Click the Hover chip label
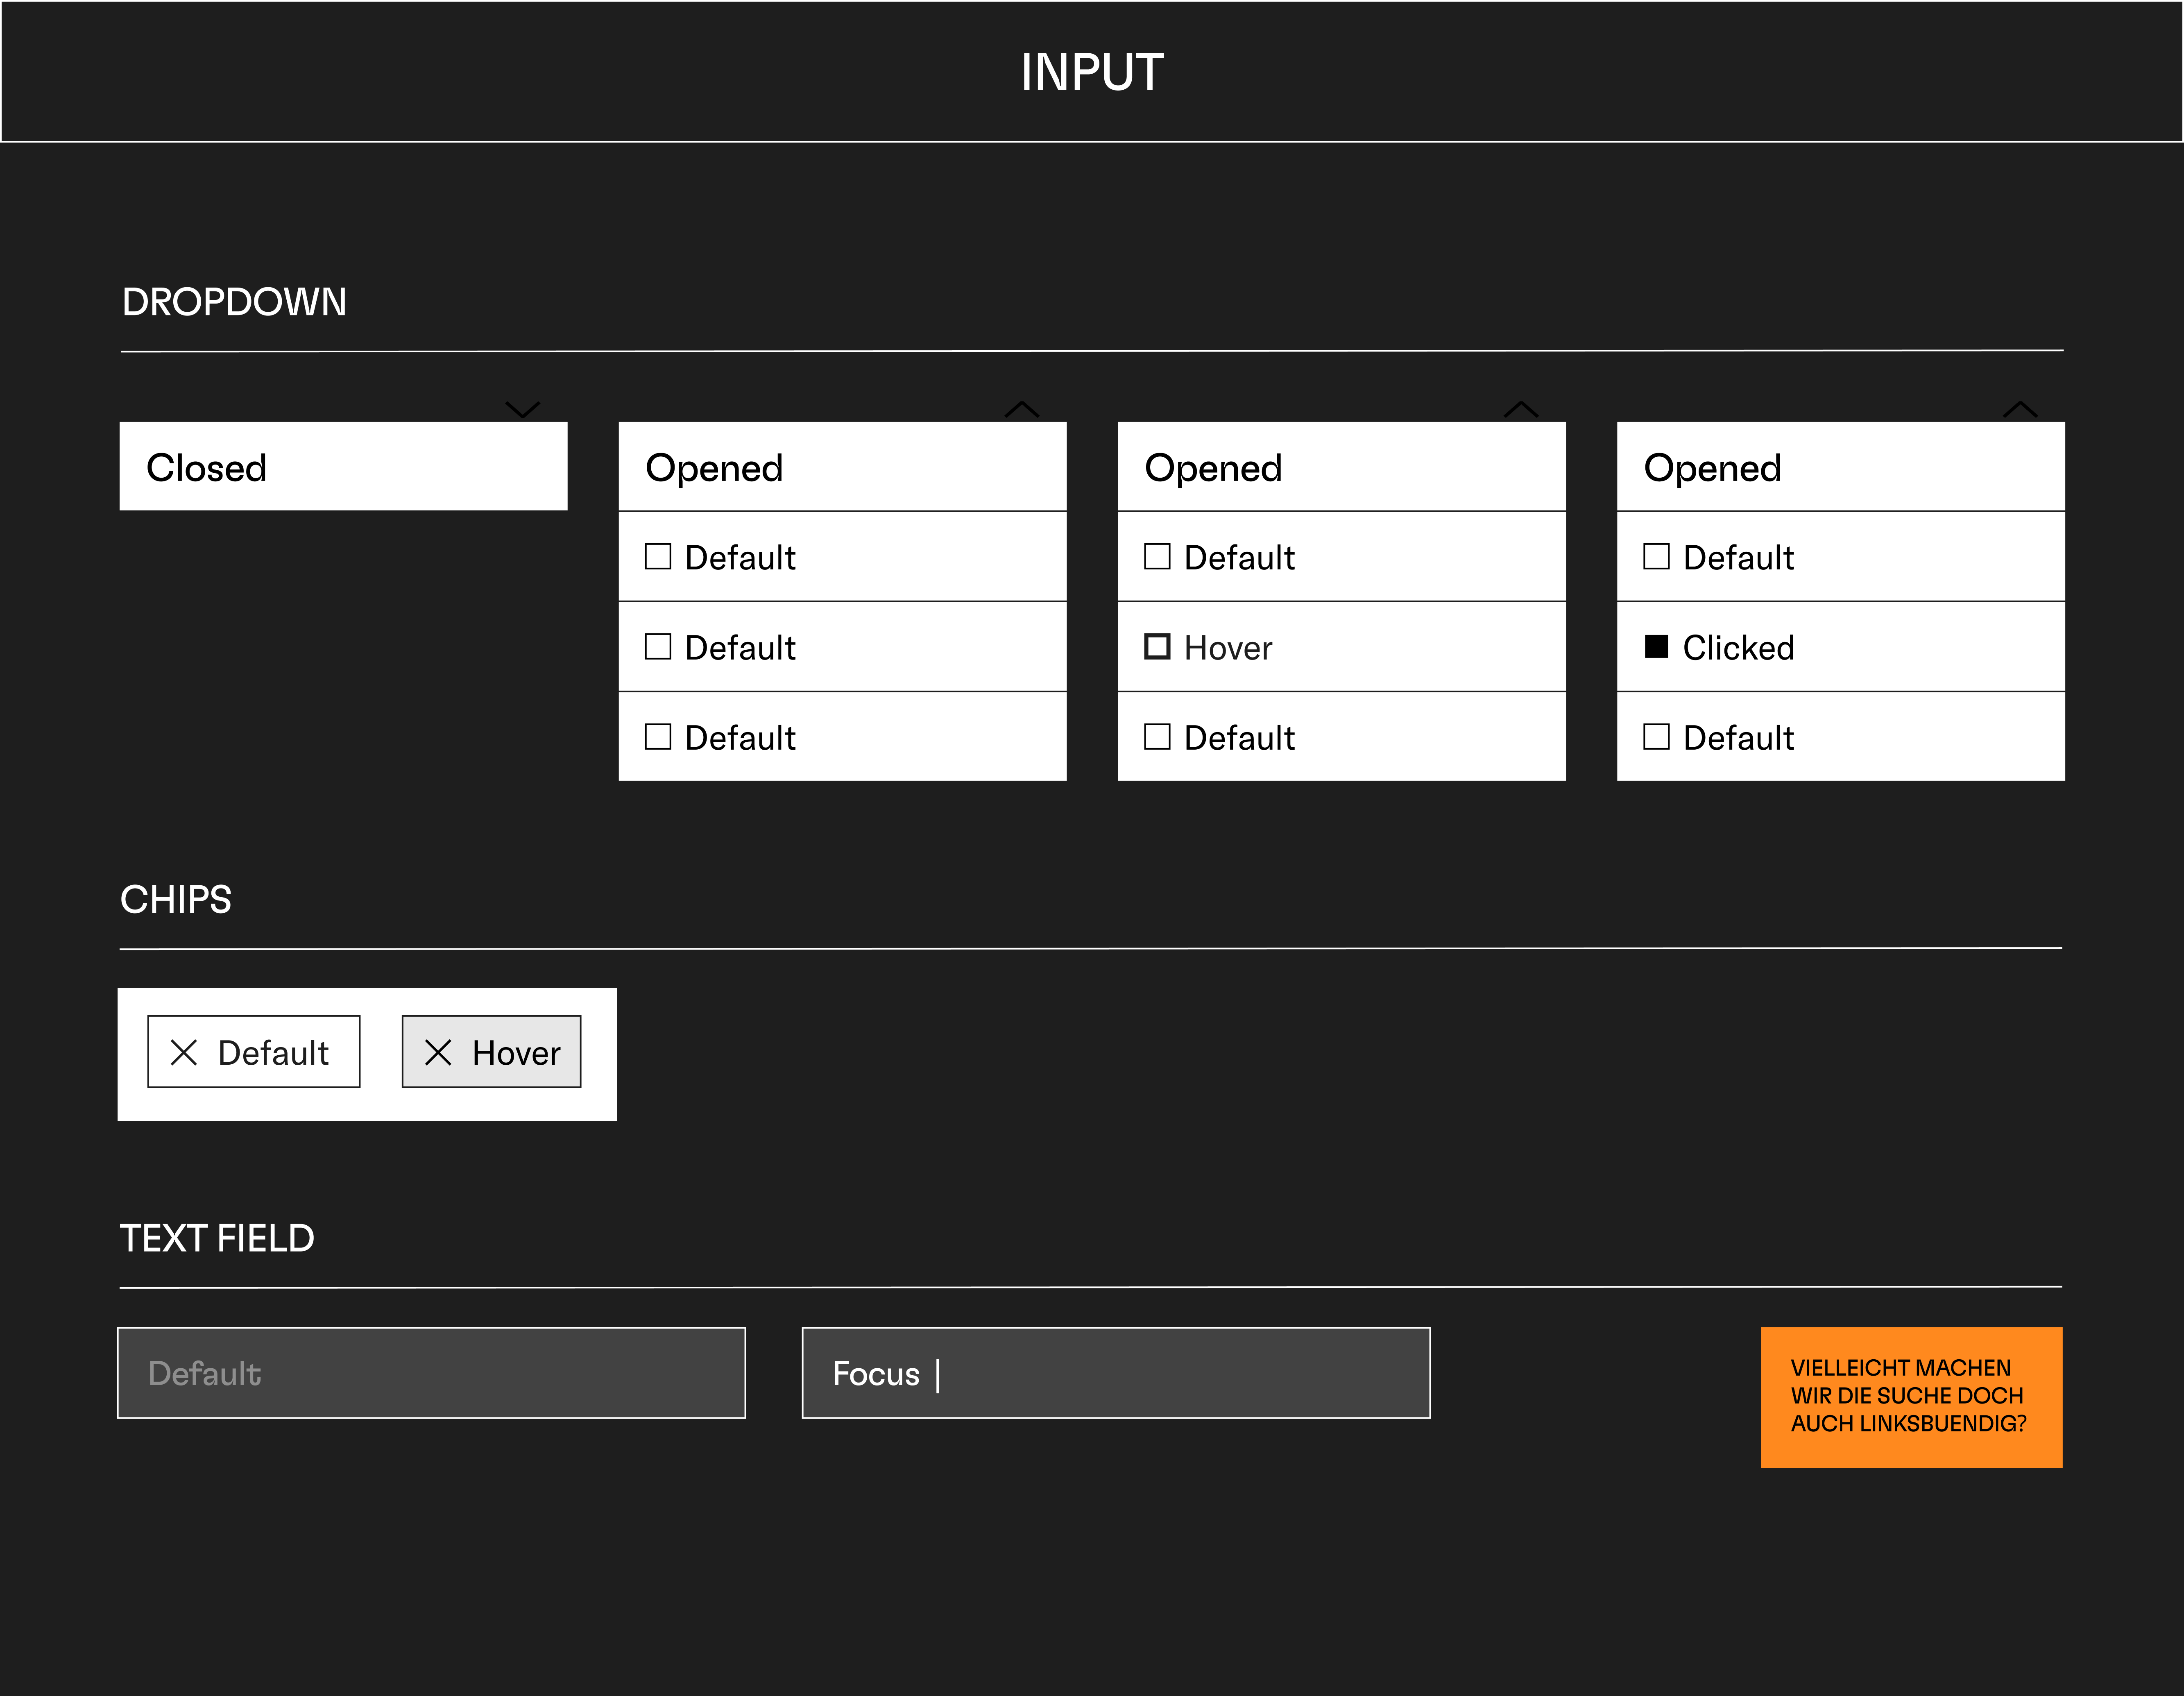The image size is (2184, 1696). click(516, 1053)
